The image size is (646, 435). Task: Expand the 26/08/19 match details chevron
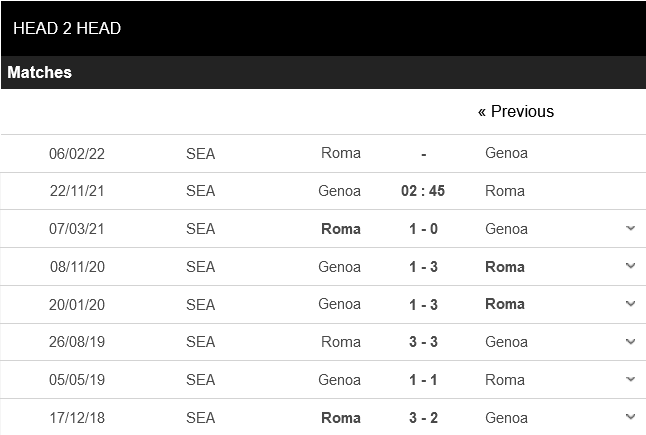click(x=630, y=342)
